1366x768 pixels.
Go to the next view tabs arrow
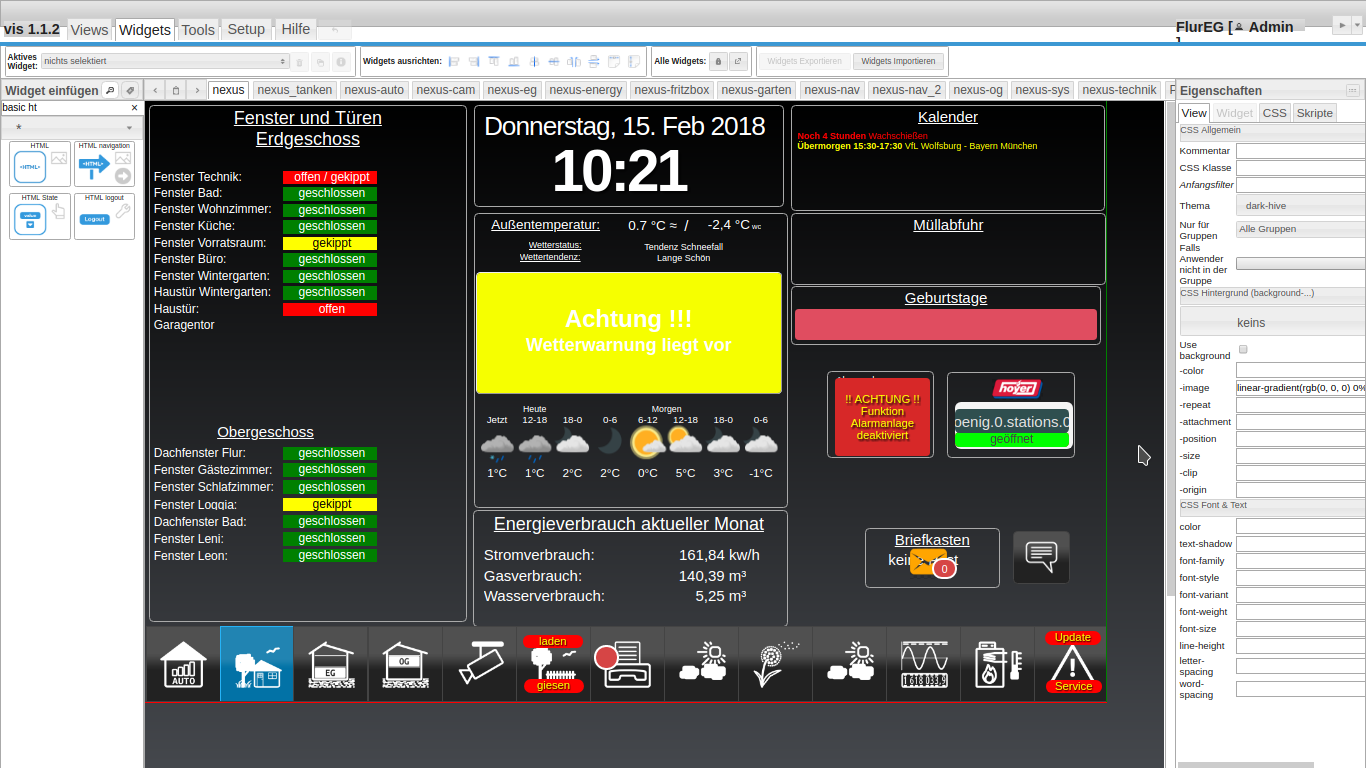(x=197, y=90)
